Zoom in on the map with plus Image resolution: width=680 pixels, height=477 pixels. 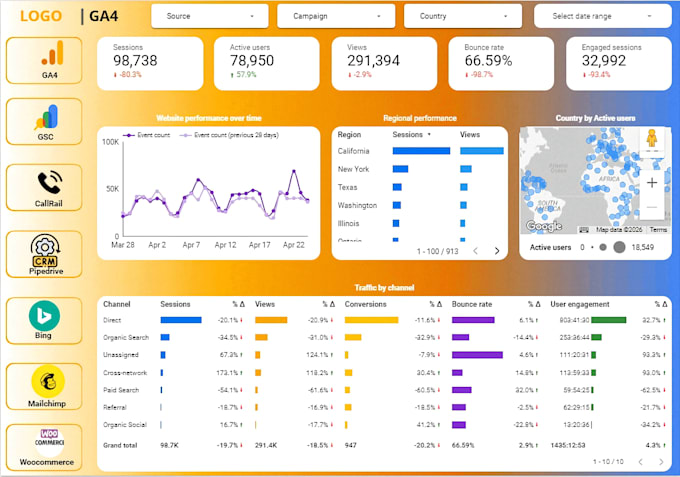[651, 183]
